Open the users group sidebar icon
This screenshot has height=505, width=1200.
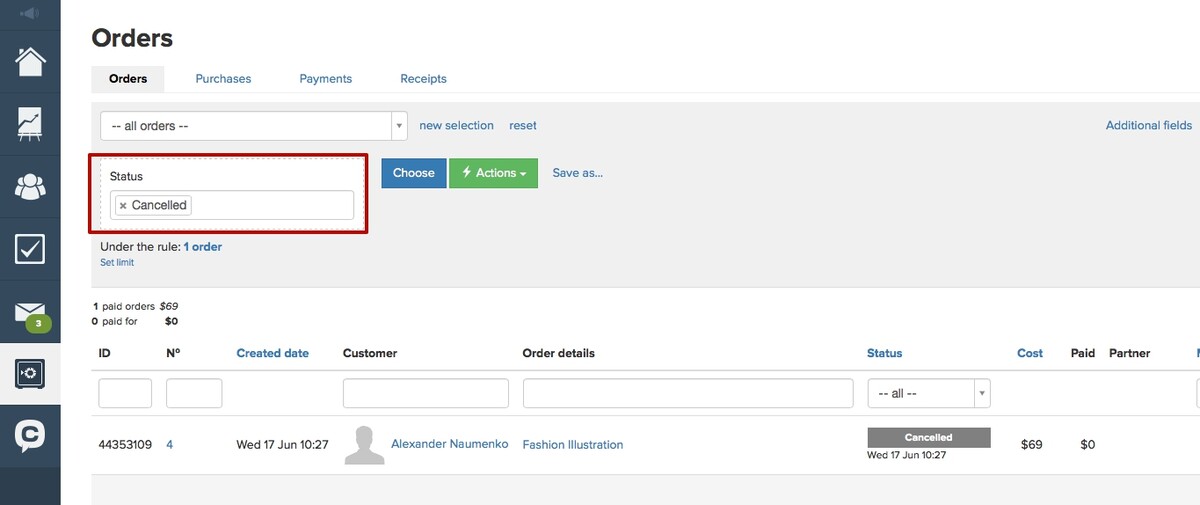[30, 186]
